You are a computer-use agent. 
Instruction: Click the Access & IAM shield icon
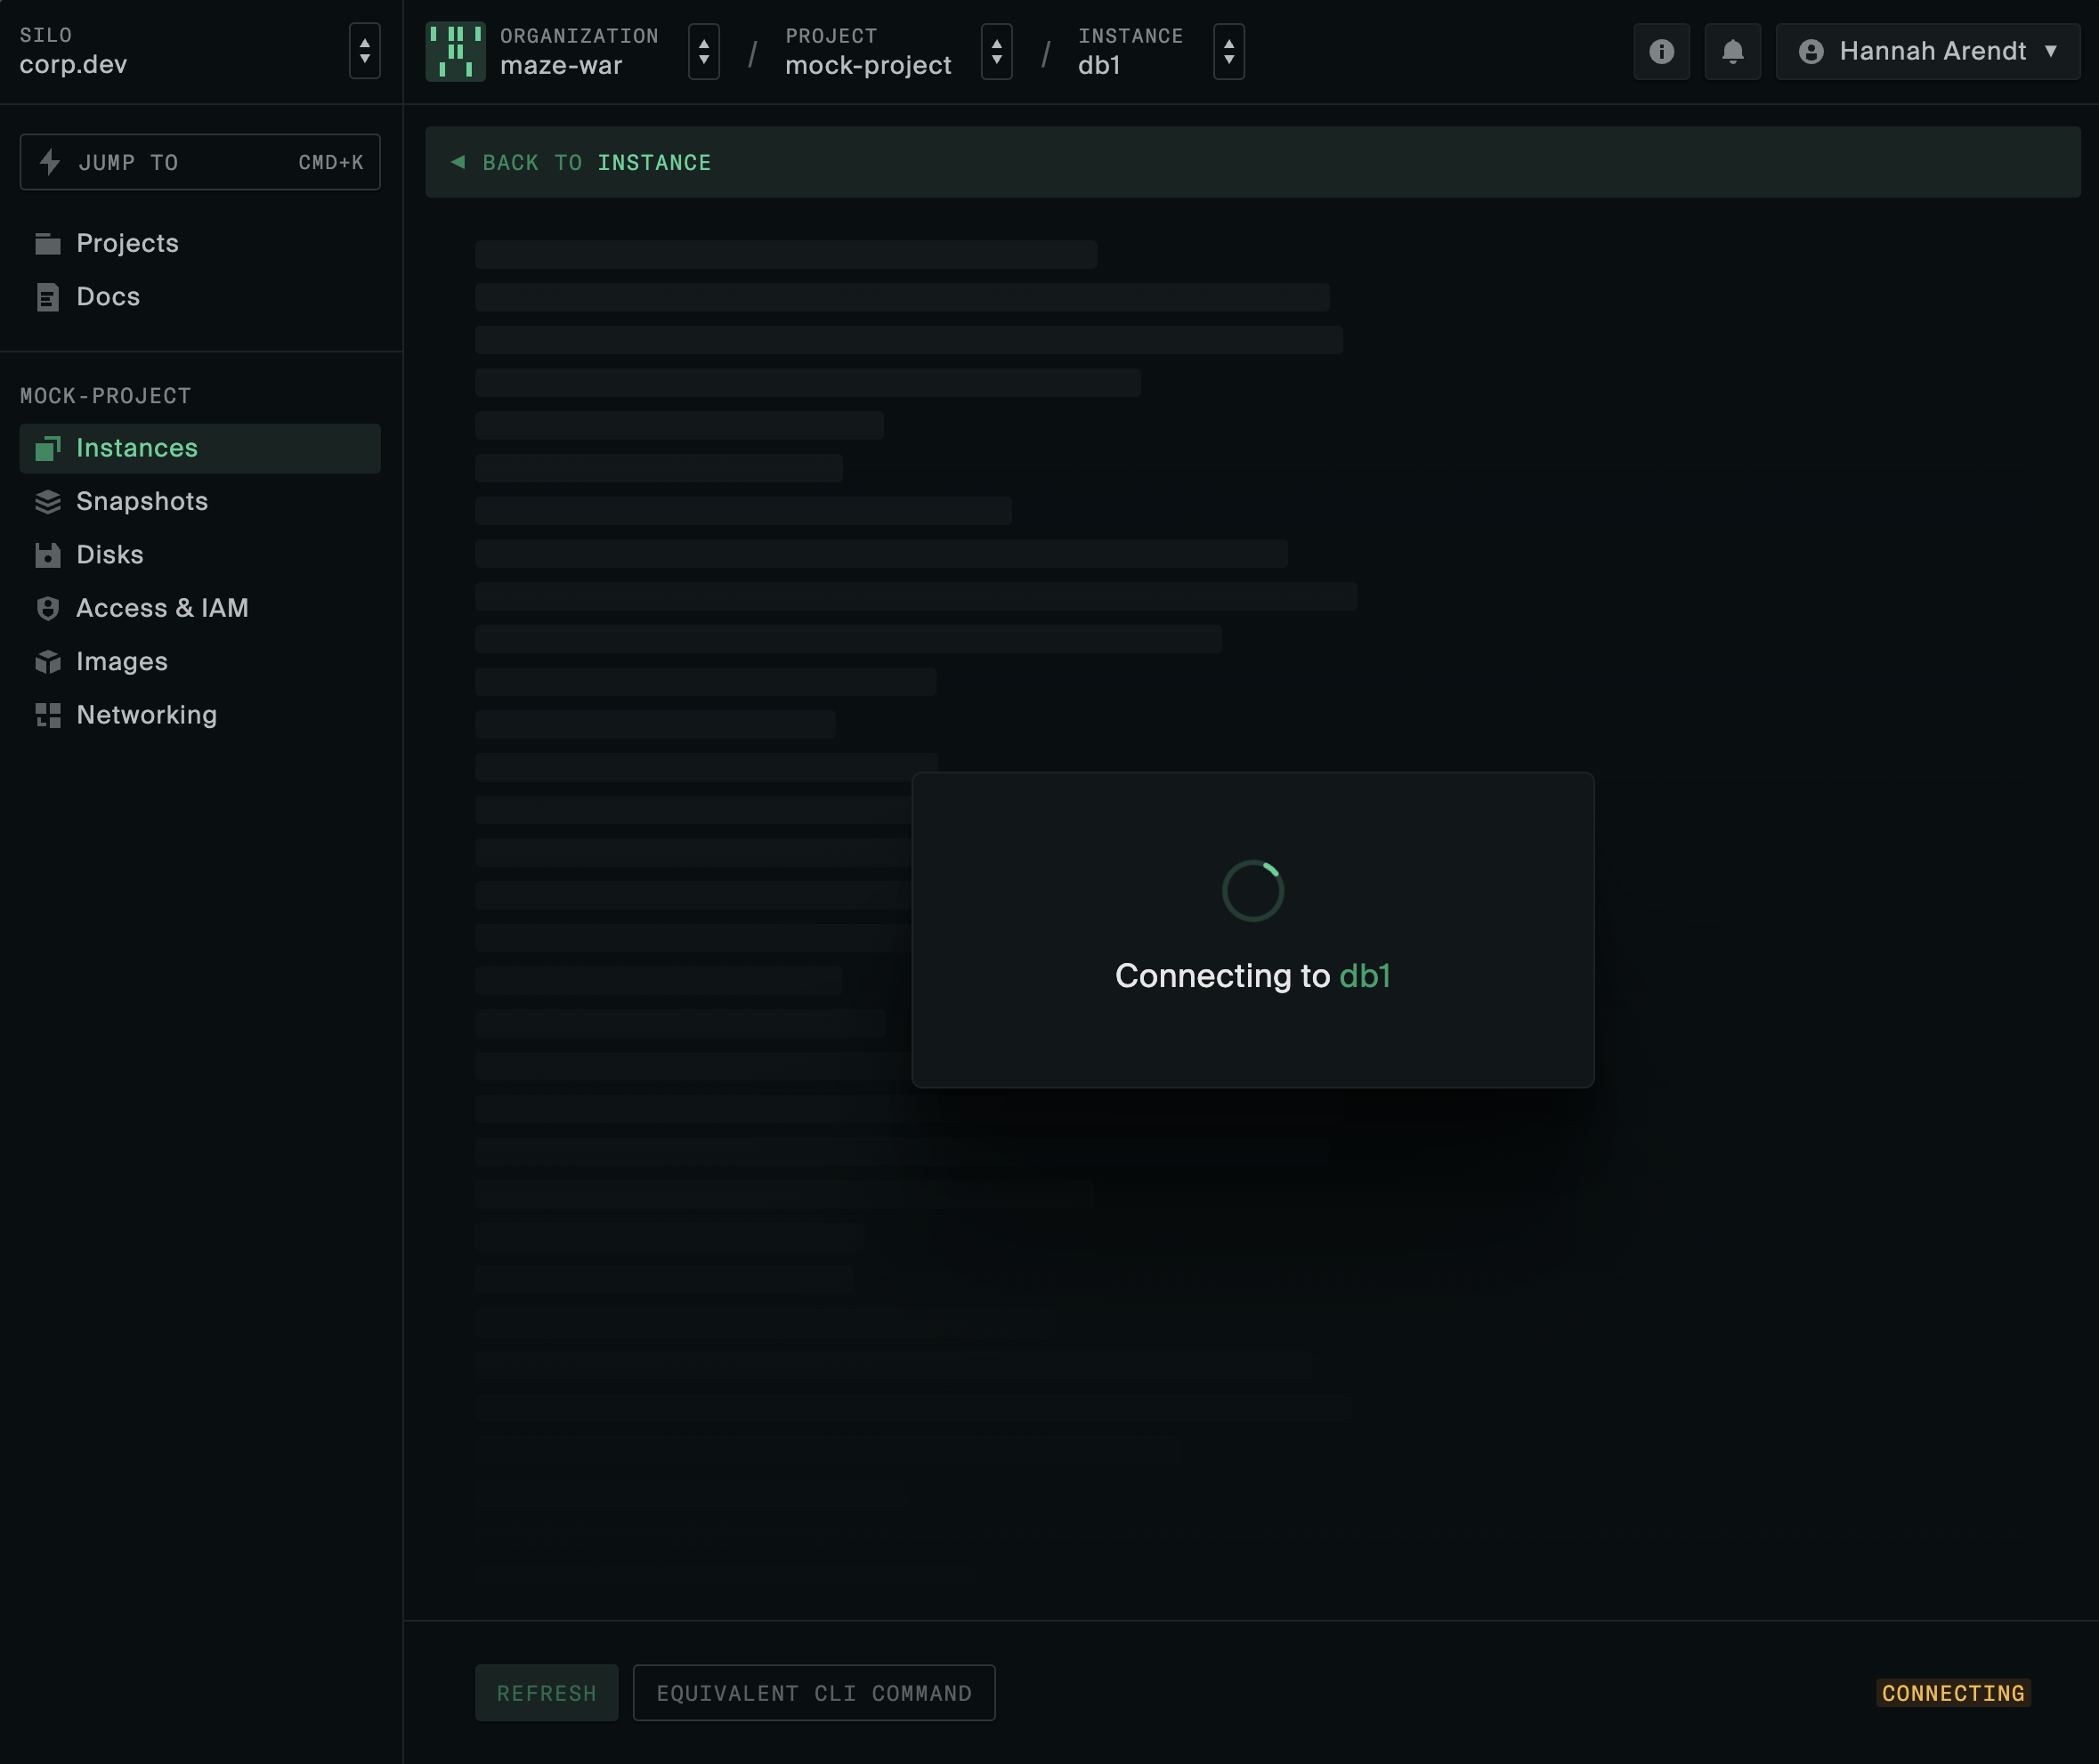(x=47, y=608)
